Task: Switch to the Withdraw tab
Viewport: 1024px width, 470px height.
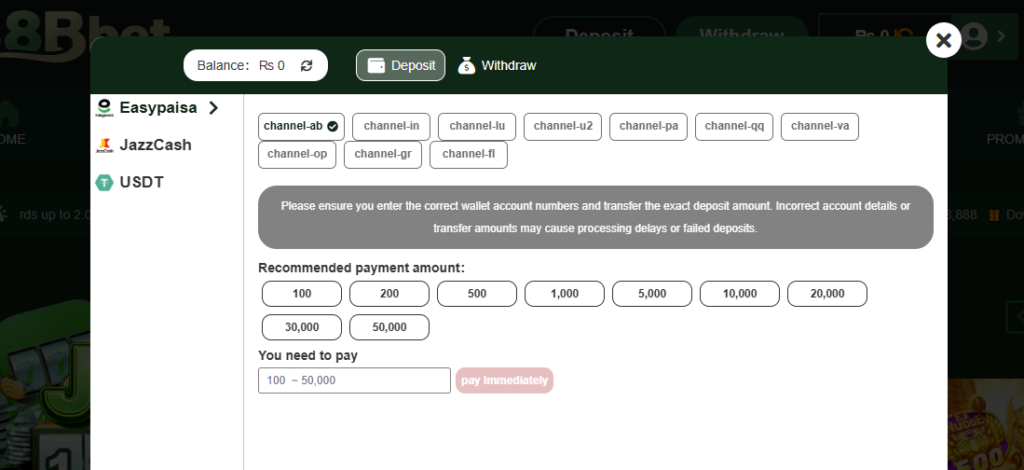Action: (x=497, y=65)
